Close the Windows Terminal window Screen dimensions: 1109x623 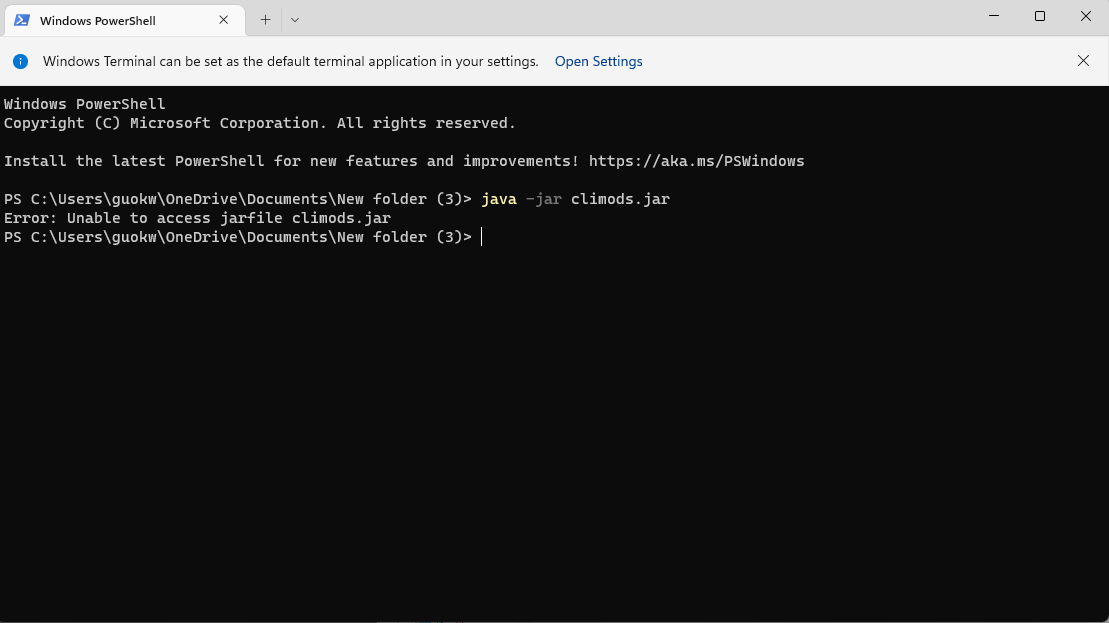point(1086,16)
